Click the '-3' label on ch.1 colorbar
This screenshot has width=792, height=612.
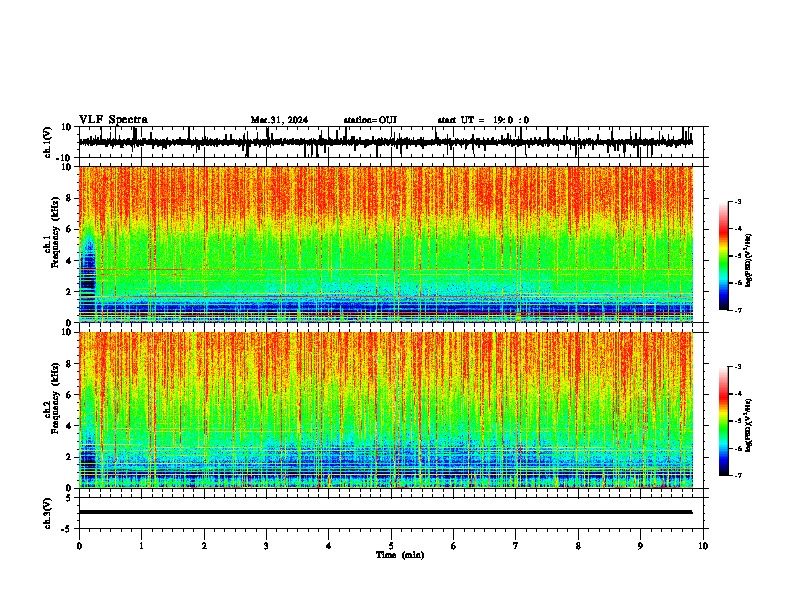(x=738, y=201)
